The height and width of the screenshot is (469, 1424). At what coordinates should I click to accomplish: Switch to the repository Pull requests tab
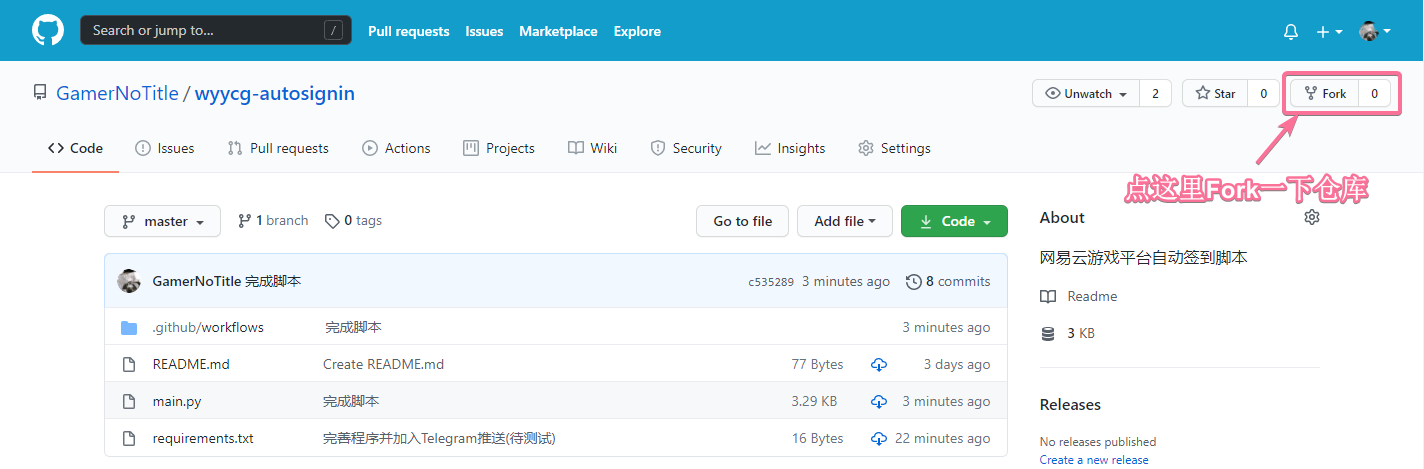(278, 148)
